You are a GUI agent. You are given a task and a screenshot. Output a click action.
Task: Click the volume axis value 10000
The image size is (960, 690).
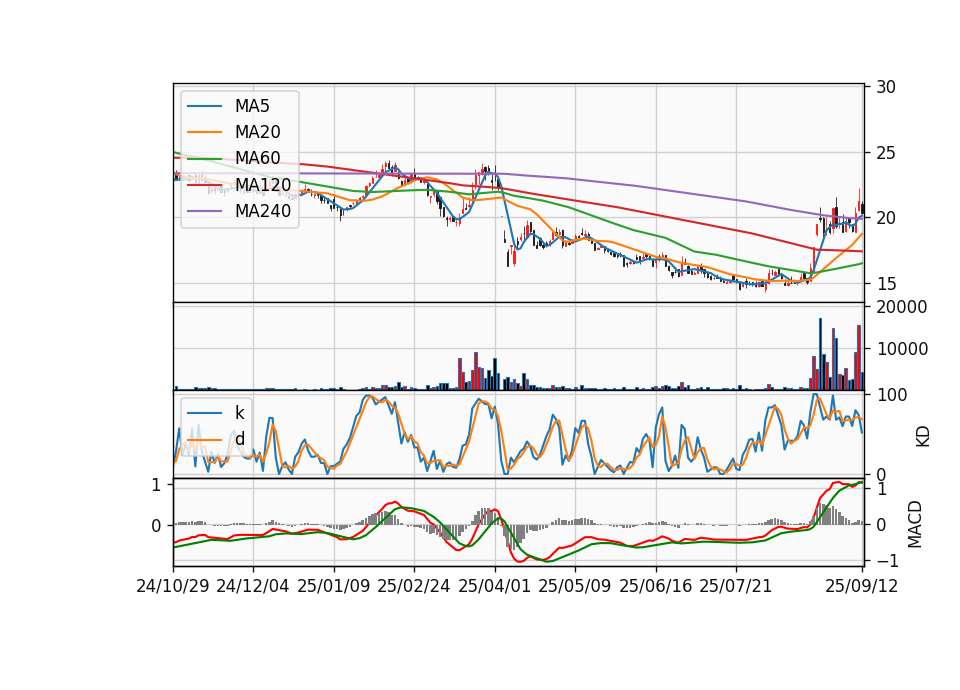click(902, 349)
